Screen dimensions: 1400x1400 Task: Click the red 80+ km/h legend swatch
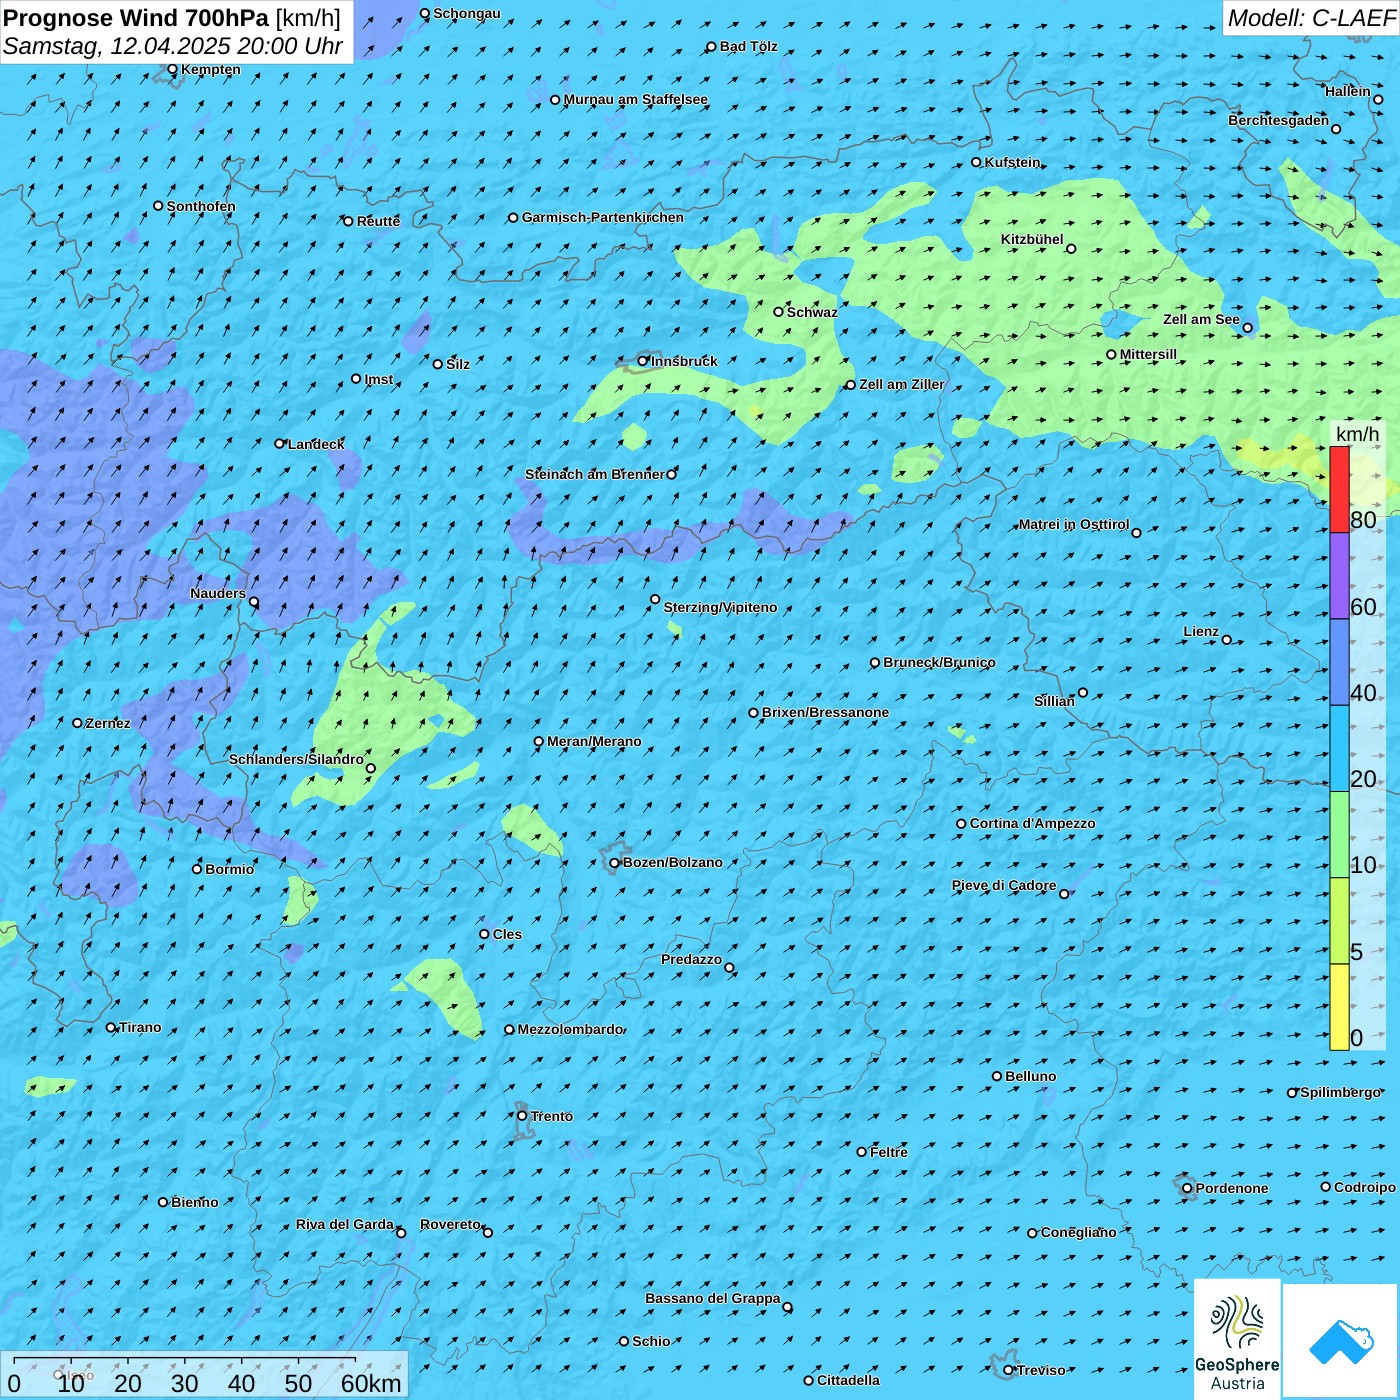1339,489
